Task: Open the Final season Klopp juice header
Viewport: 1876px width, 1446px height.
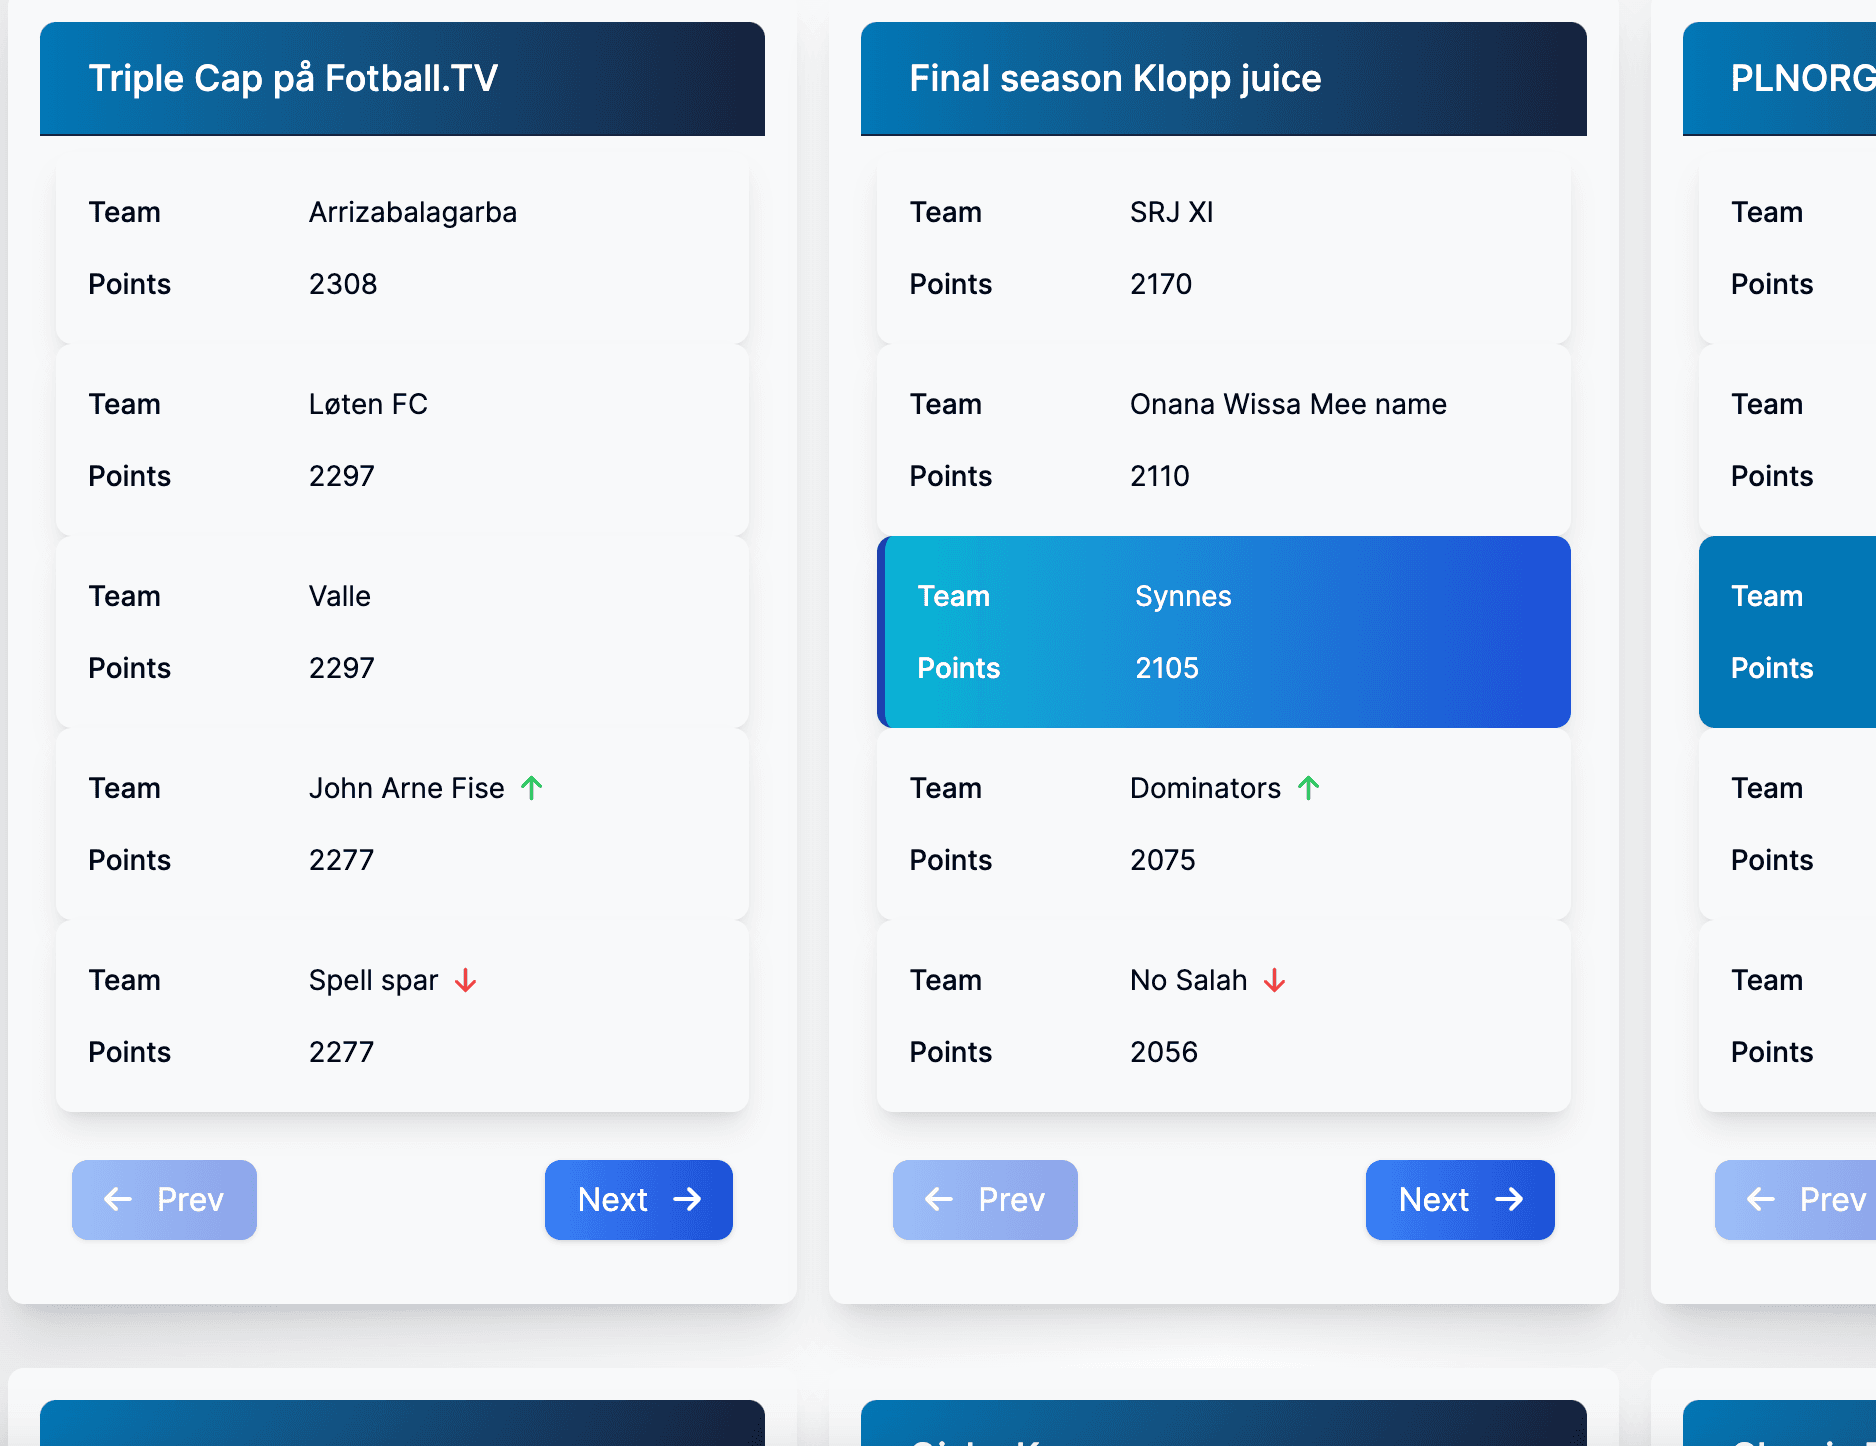Action: 1223,78
